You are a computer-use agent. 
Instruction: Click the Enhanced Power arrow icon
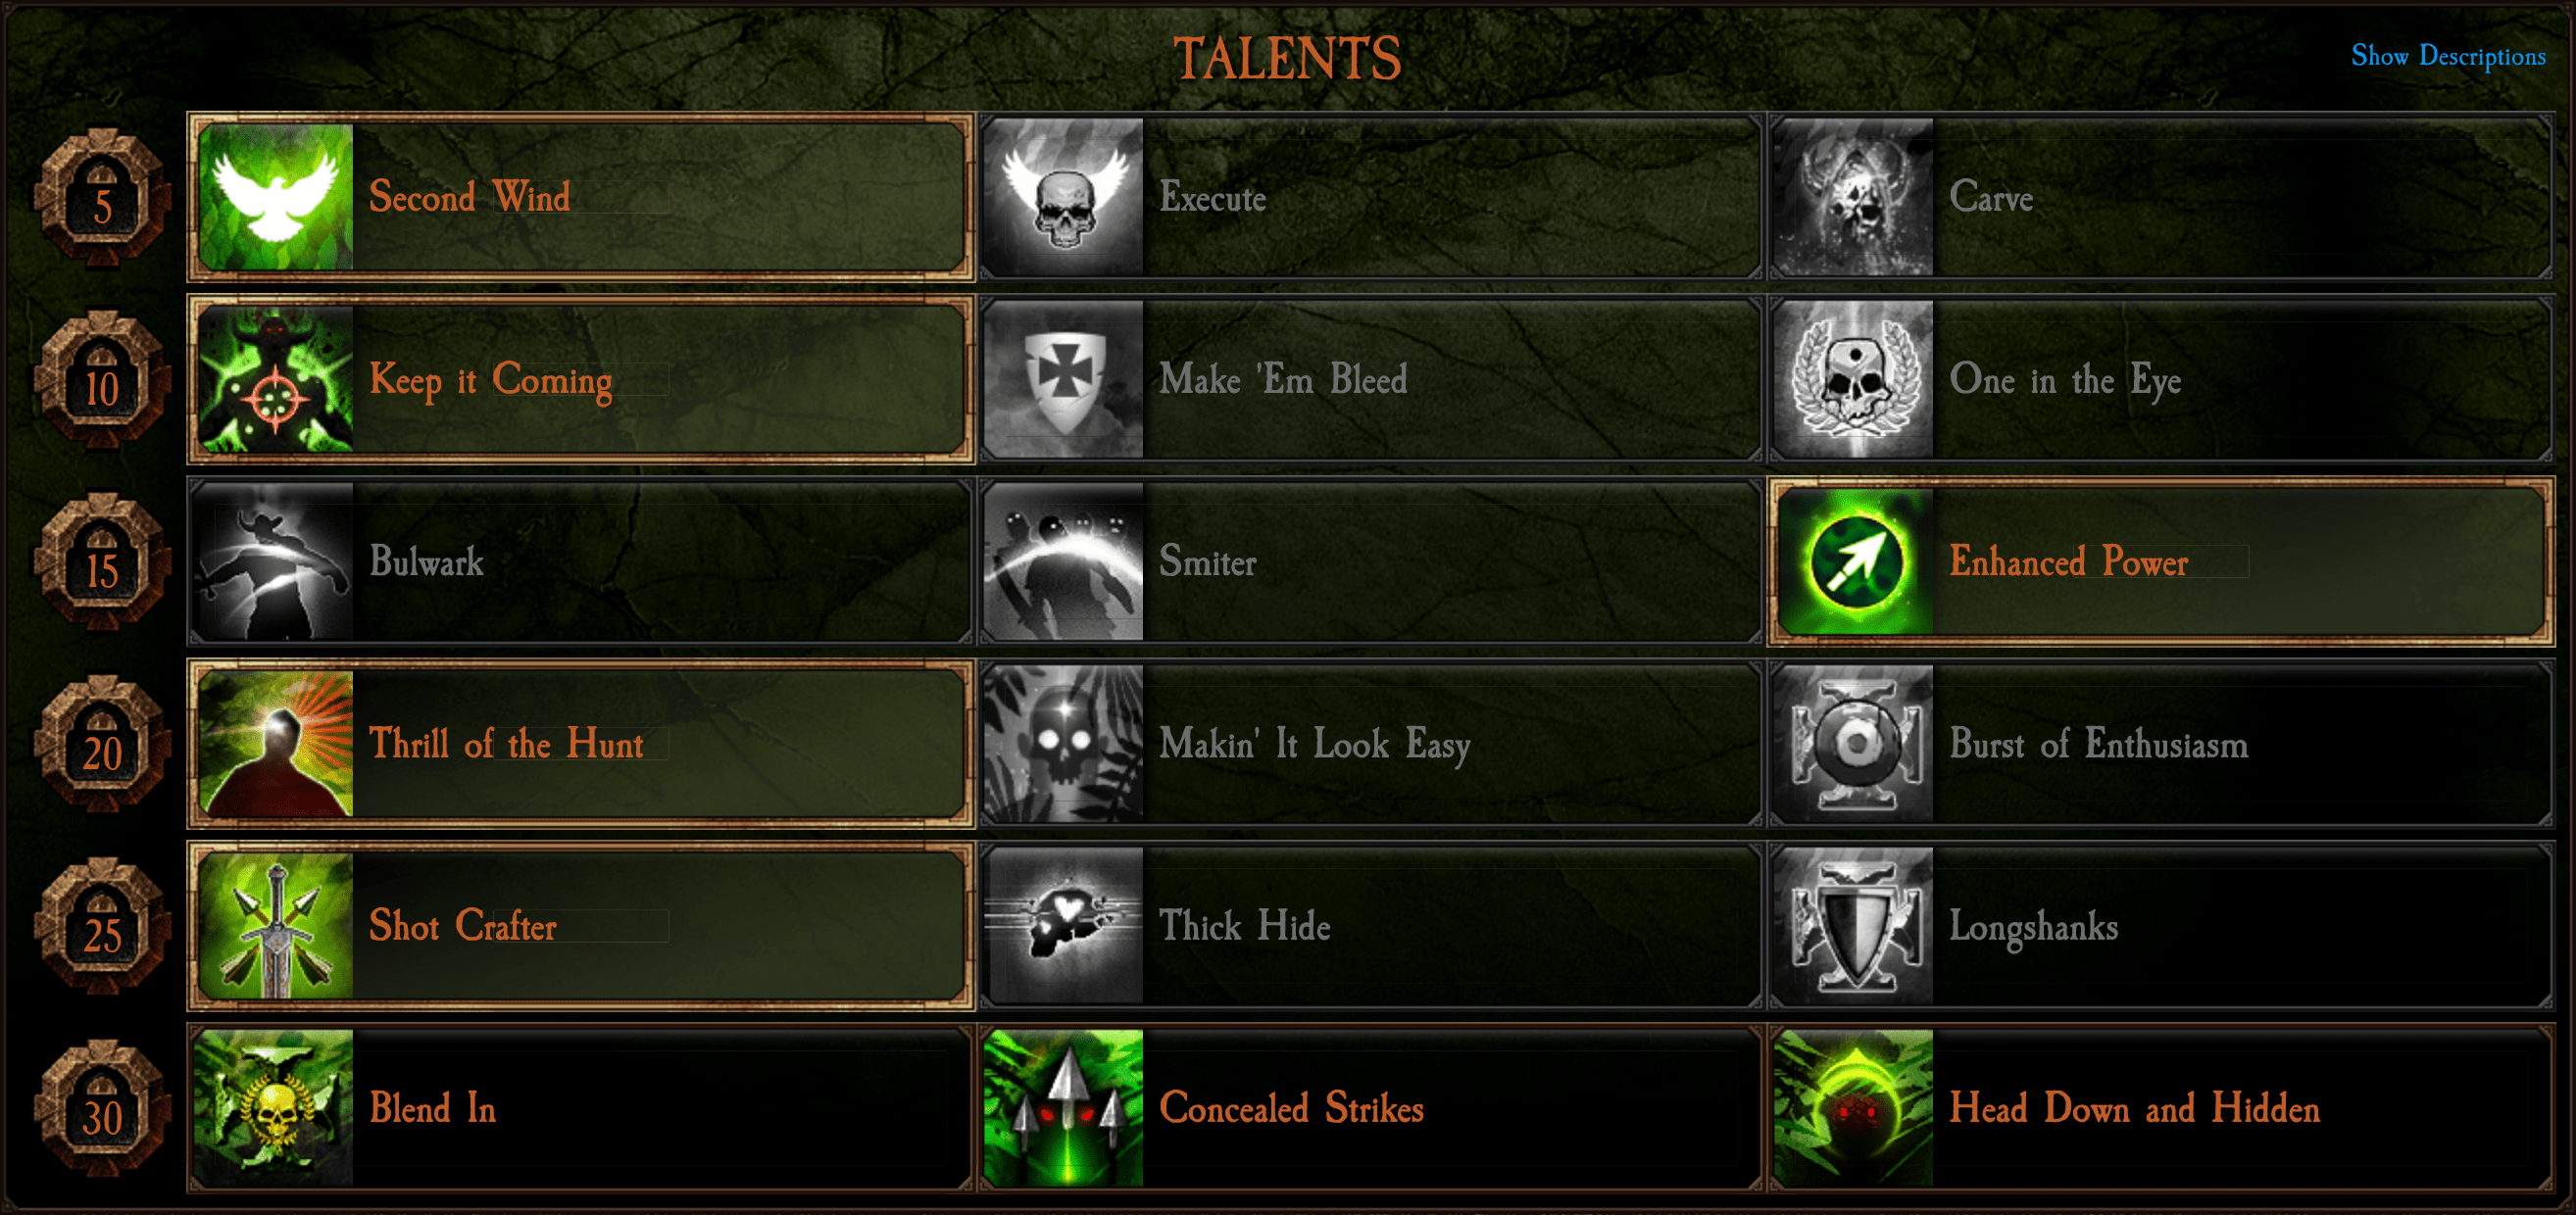[x=1856, y=561]
